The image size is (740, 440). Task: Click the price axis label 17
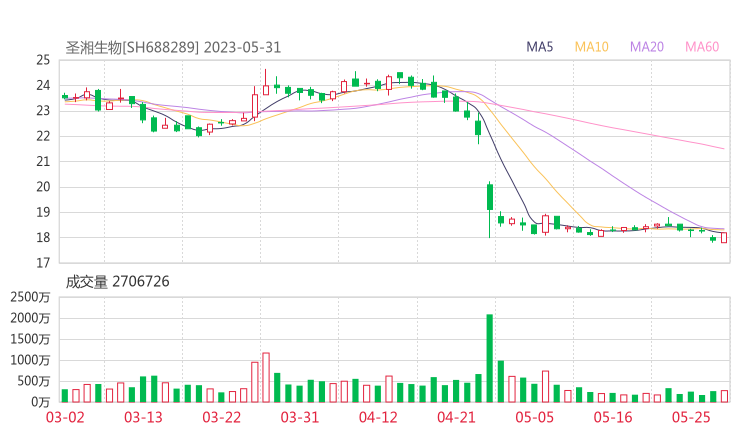pyautogui.click(x=43, y=263)
